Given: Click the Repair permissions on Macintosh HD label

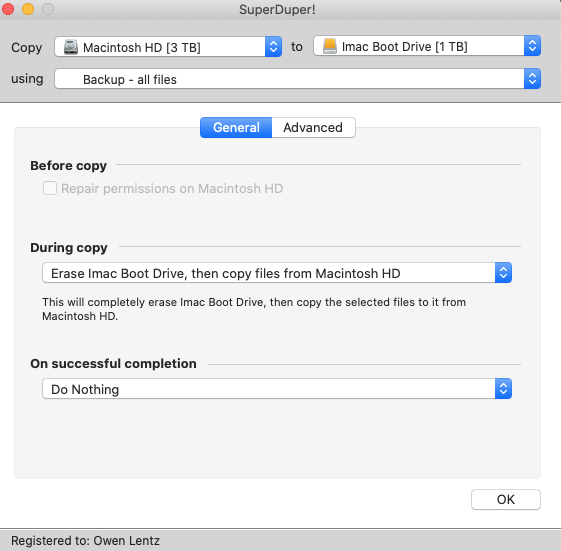Looking at the screenshot, I should pos(172,189).
